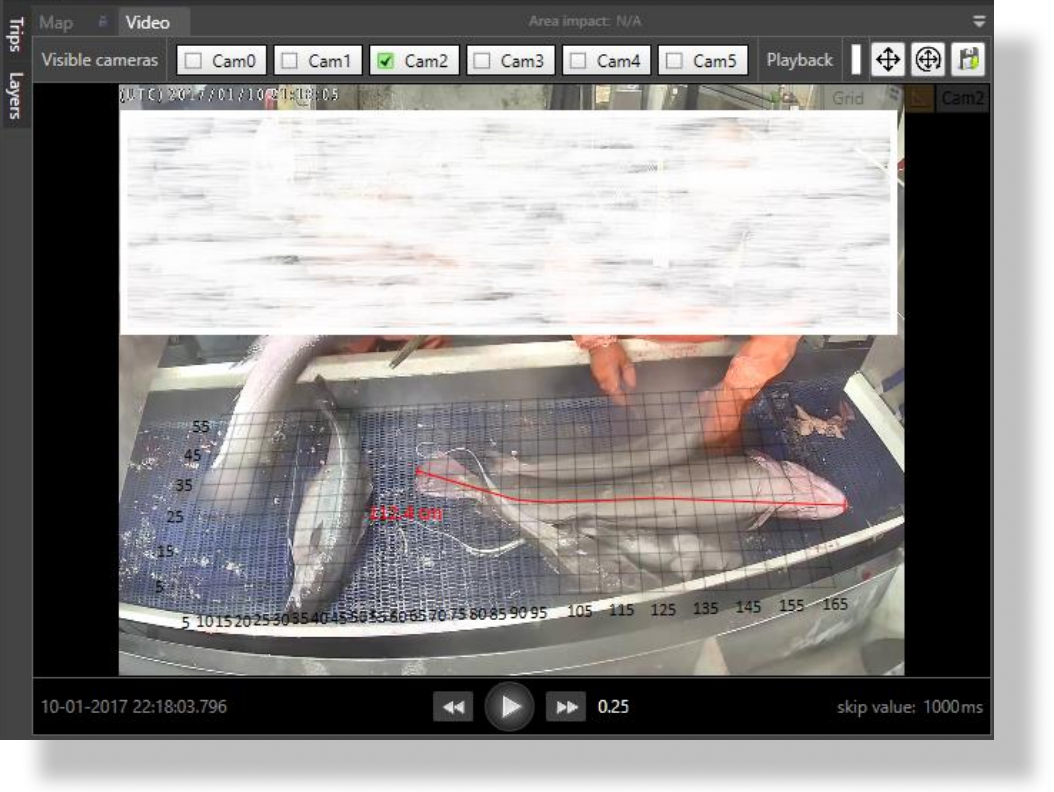Viewport: 1054px width, 792px height.
Task: Expand the Layers side panel
Action: (x=16, y=94)
